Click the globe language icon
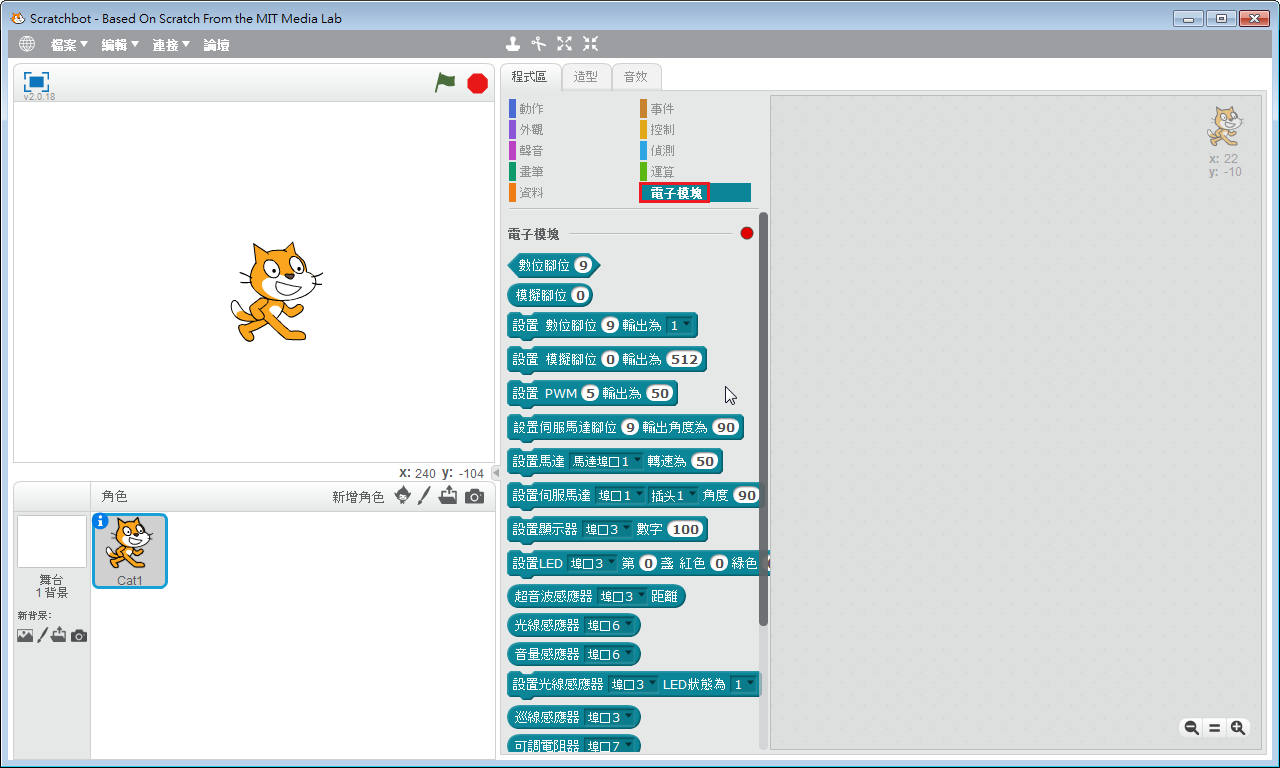This screenshot has width=1280, height=768. [x=27, y=44]
